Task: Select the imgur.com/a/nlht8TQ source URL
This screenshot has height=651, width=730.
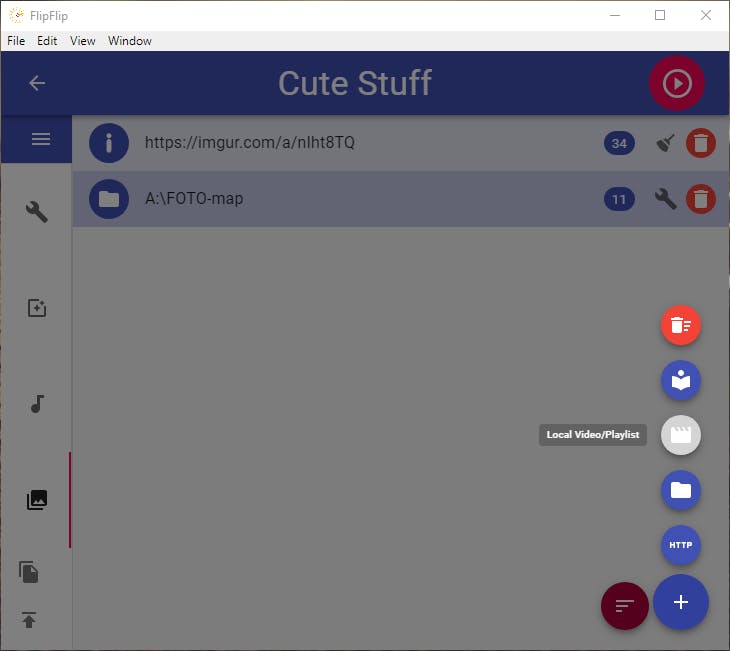Action: [250, 142]
